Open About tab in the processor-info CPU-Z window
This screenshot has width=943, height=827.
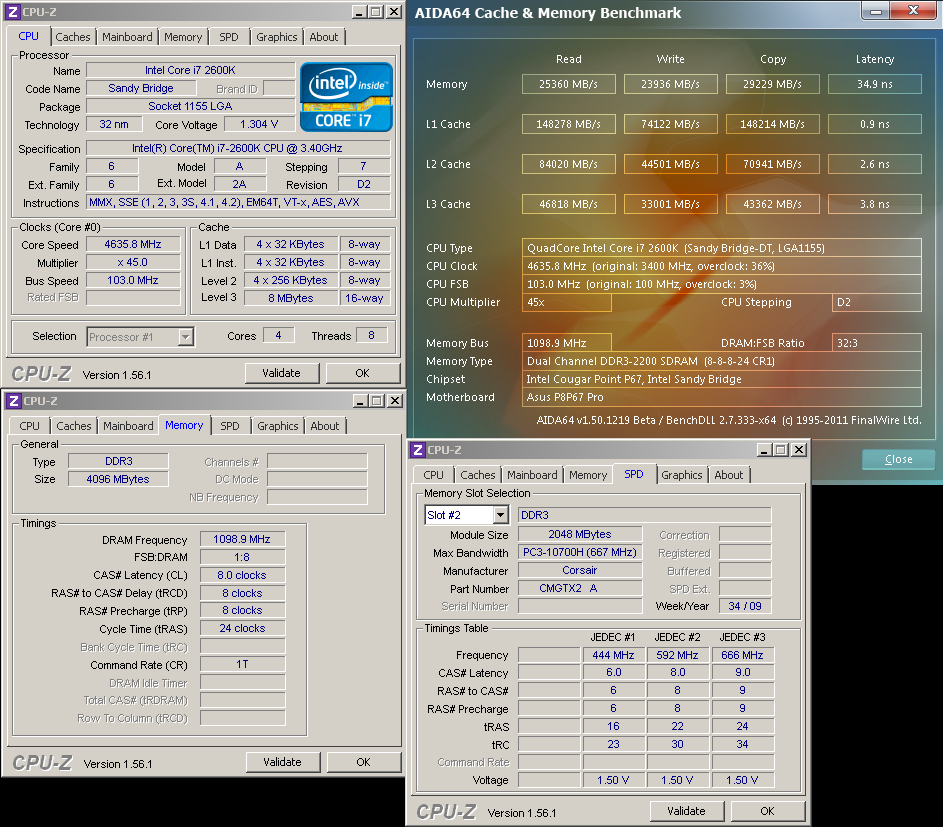(x=324, y=37)
